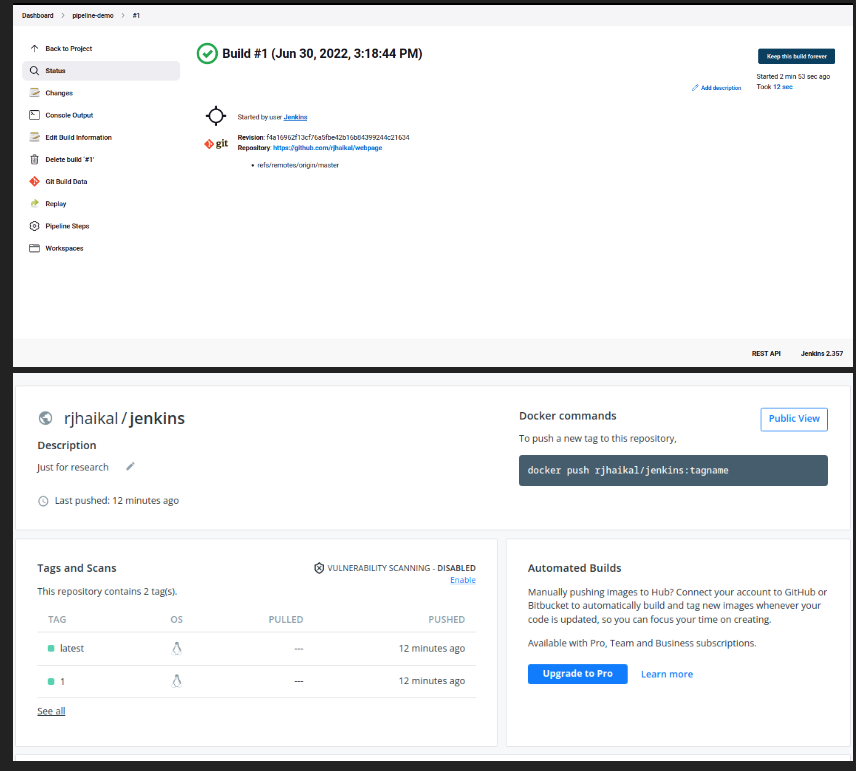This screenshot has height=771, width=856.
Task: Click the #1 breadcrumb
Action: [x=136, y=15]
